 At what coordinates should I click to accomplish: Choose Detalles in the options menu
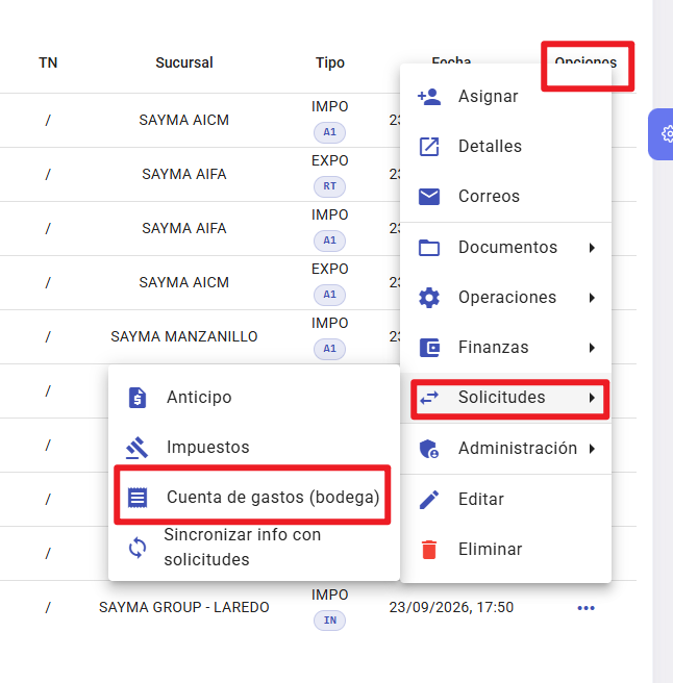point(506,146)
